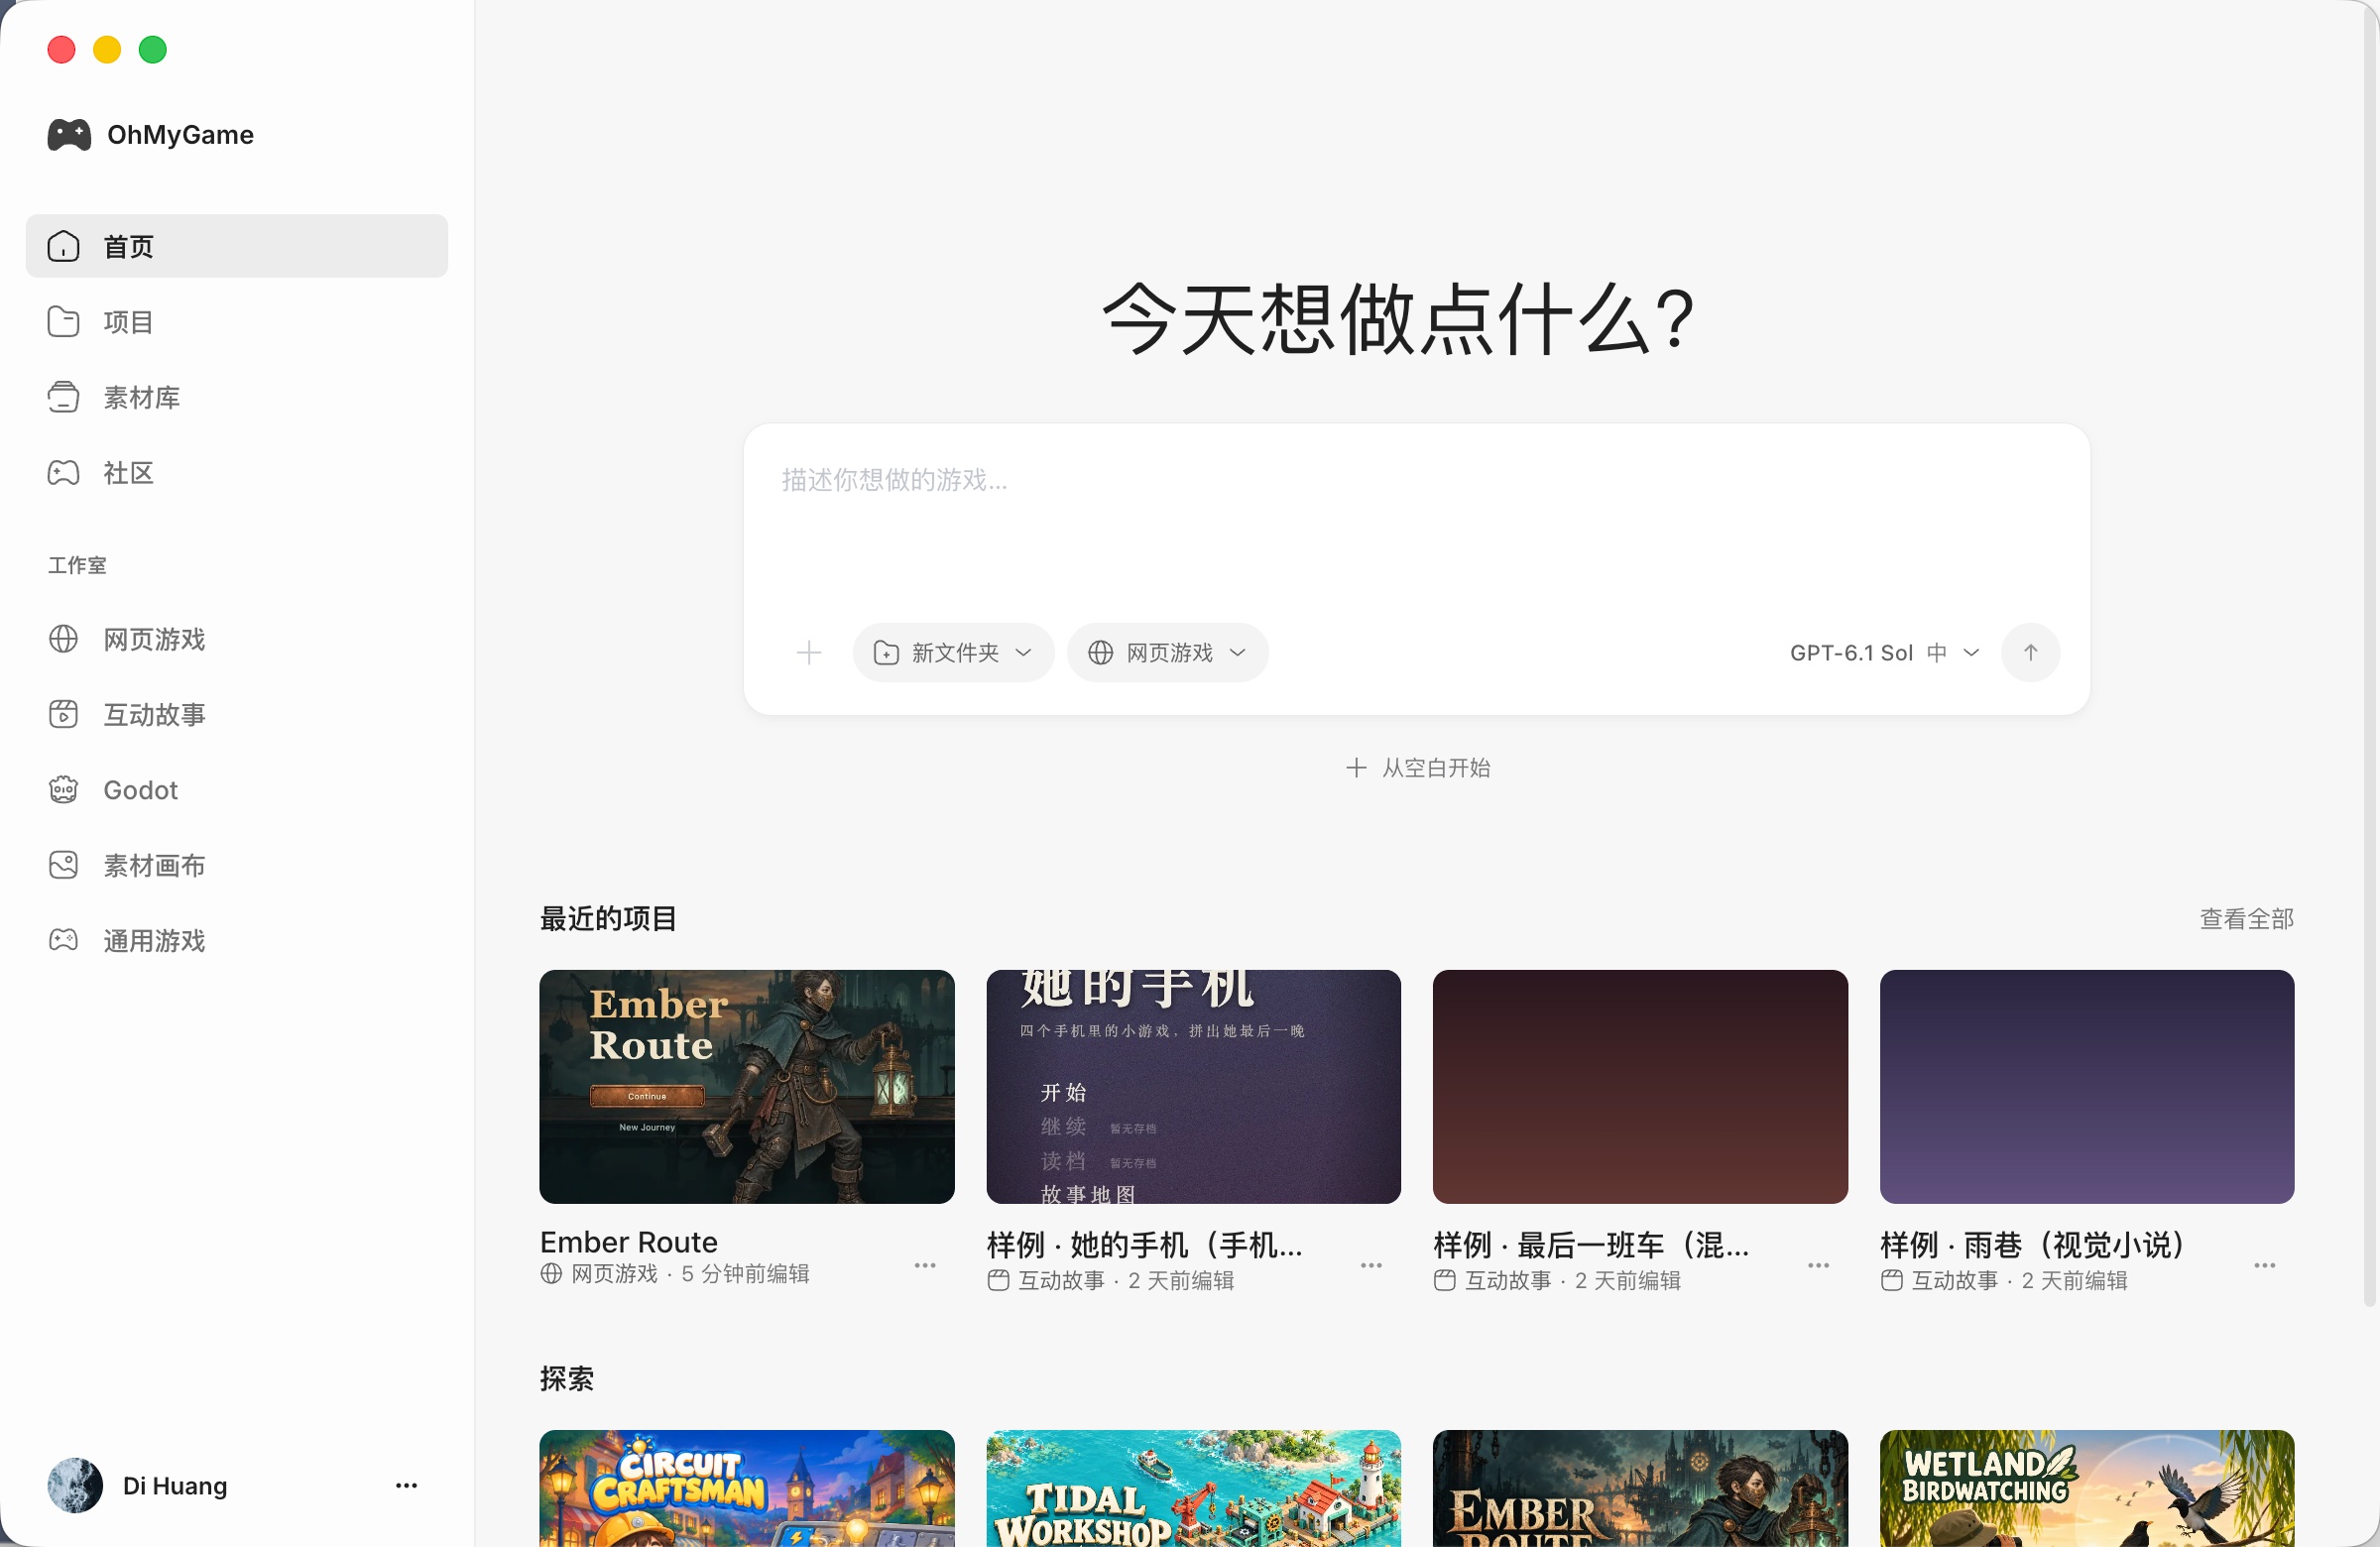Expand the 网页游戏 type dropdown in prompt box
Screen dimensions: 2380x1547
point(1167,653)
